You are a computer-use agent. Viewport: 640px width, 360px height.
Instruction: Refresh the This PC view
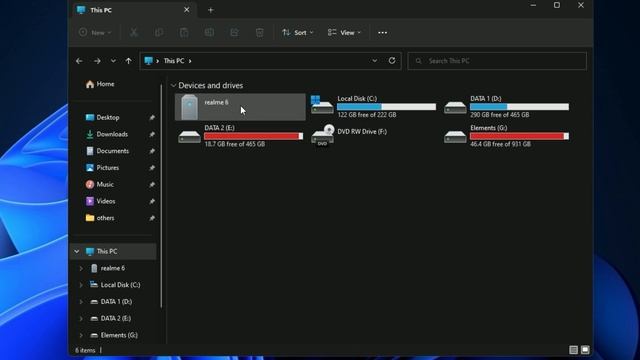coord(392,60)
